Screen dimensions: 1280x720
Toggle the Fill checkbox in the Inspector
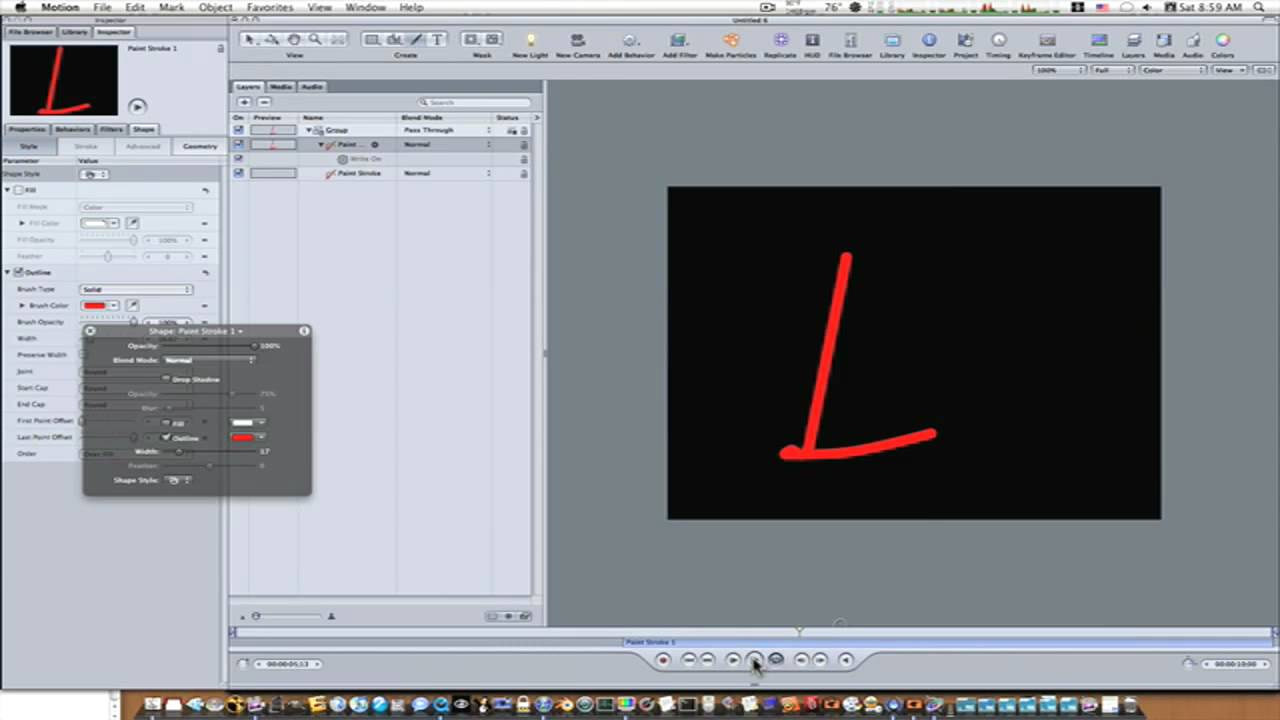click(19, 190)
